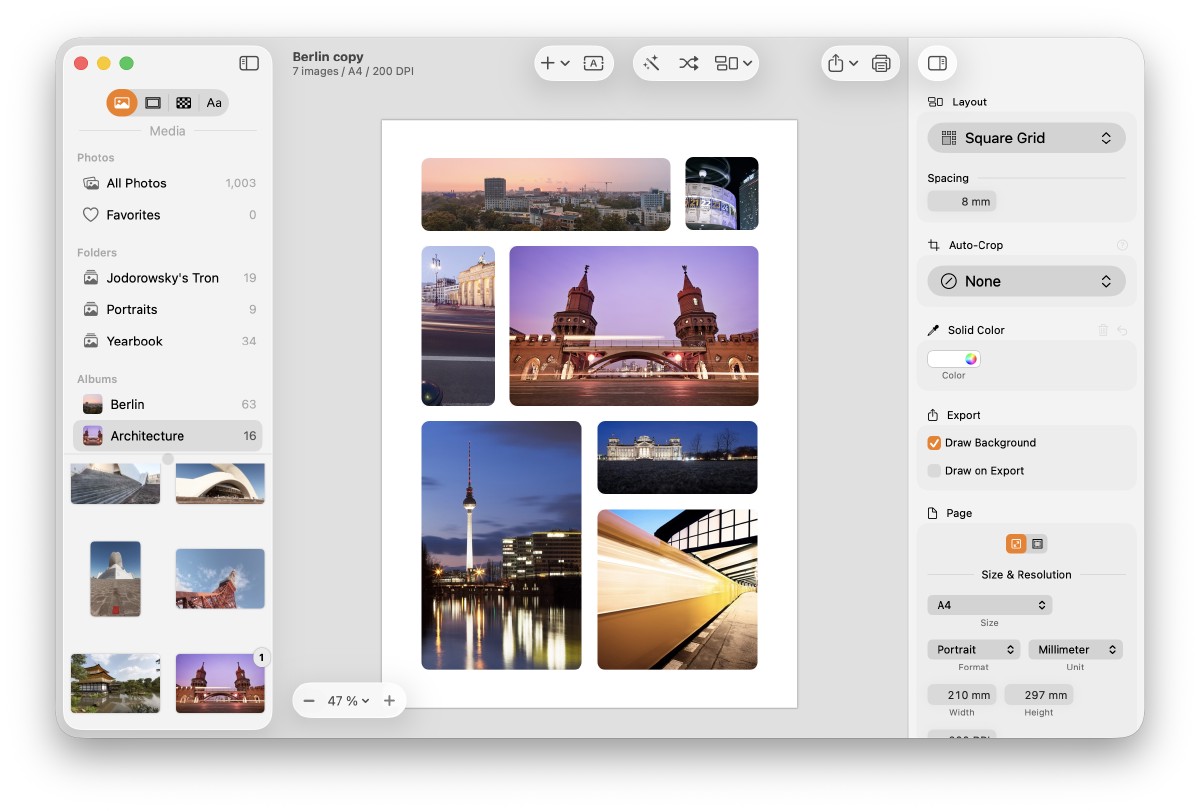This screenshot has width=1200, height=811.
Task: Open the add (+) menu in toolbar
Action: point(554,63)
